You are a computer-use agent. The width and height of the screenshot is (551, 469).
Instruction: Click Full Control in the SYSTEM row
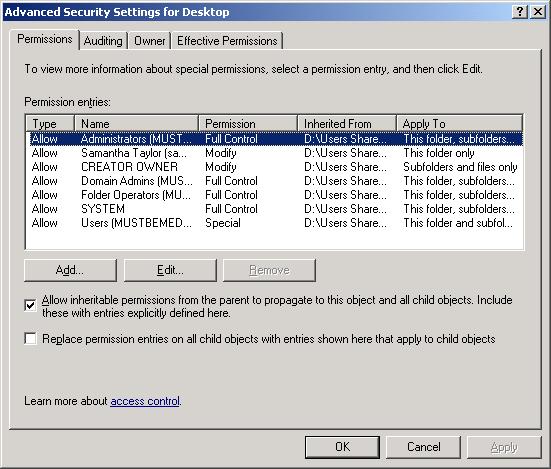pyautogui.click(x=231, y=209)
